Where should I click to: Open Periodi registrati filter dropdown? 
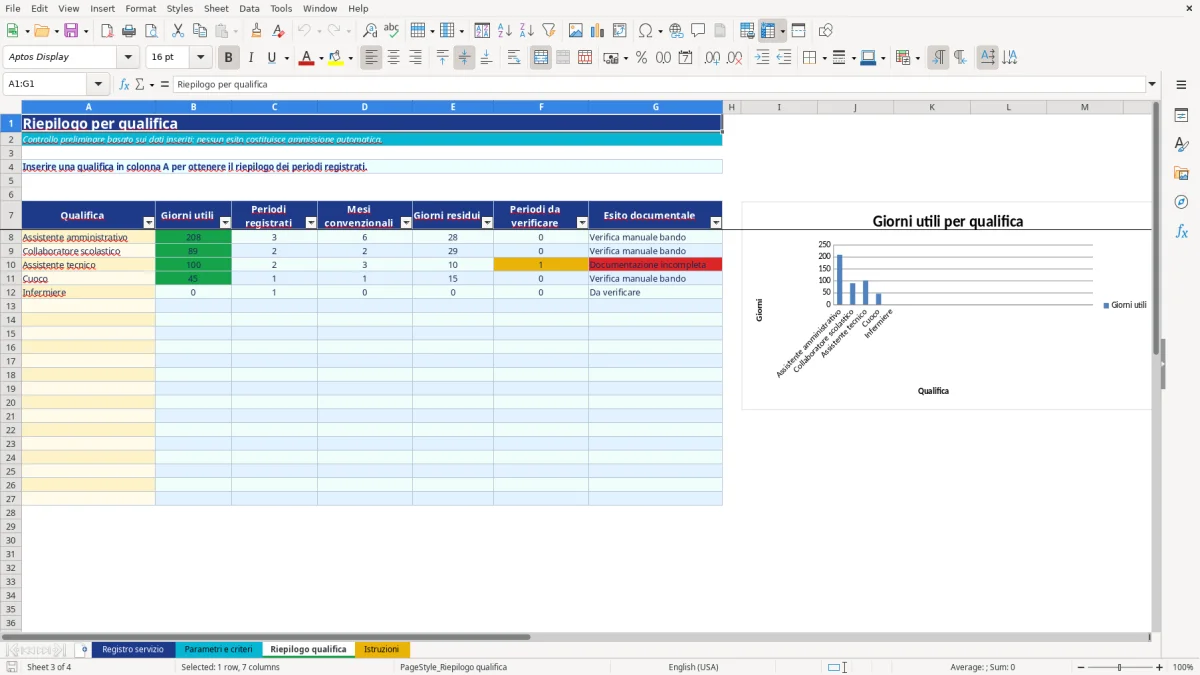(x=311, y=223)
